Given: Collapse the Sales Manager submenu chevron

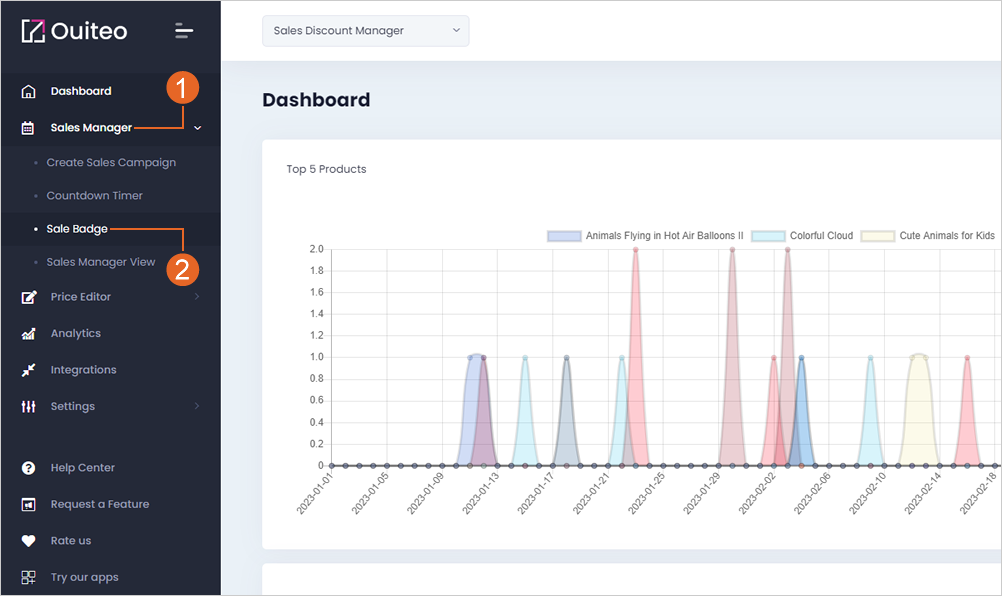Looking at the screenshot, I should (197, 128).
